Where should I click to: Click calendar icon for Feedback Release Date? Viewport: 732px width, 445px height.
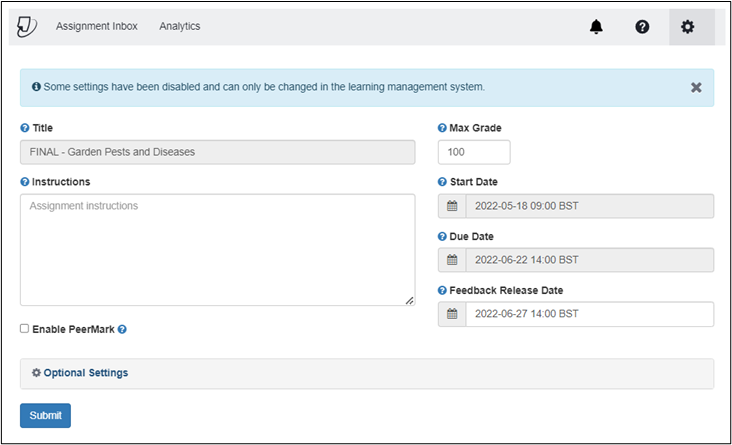tap(452, 314)
